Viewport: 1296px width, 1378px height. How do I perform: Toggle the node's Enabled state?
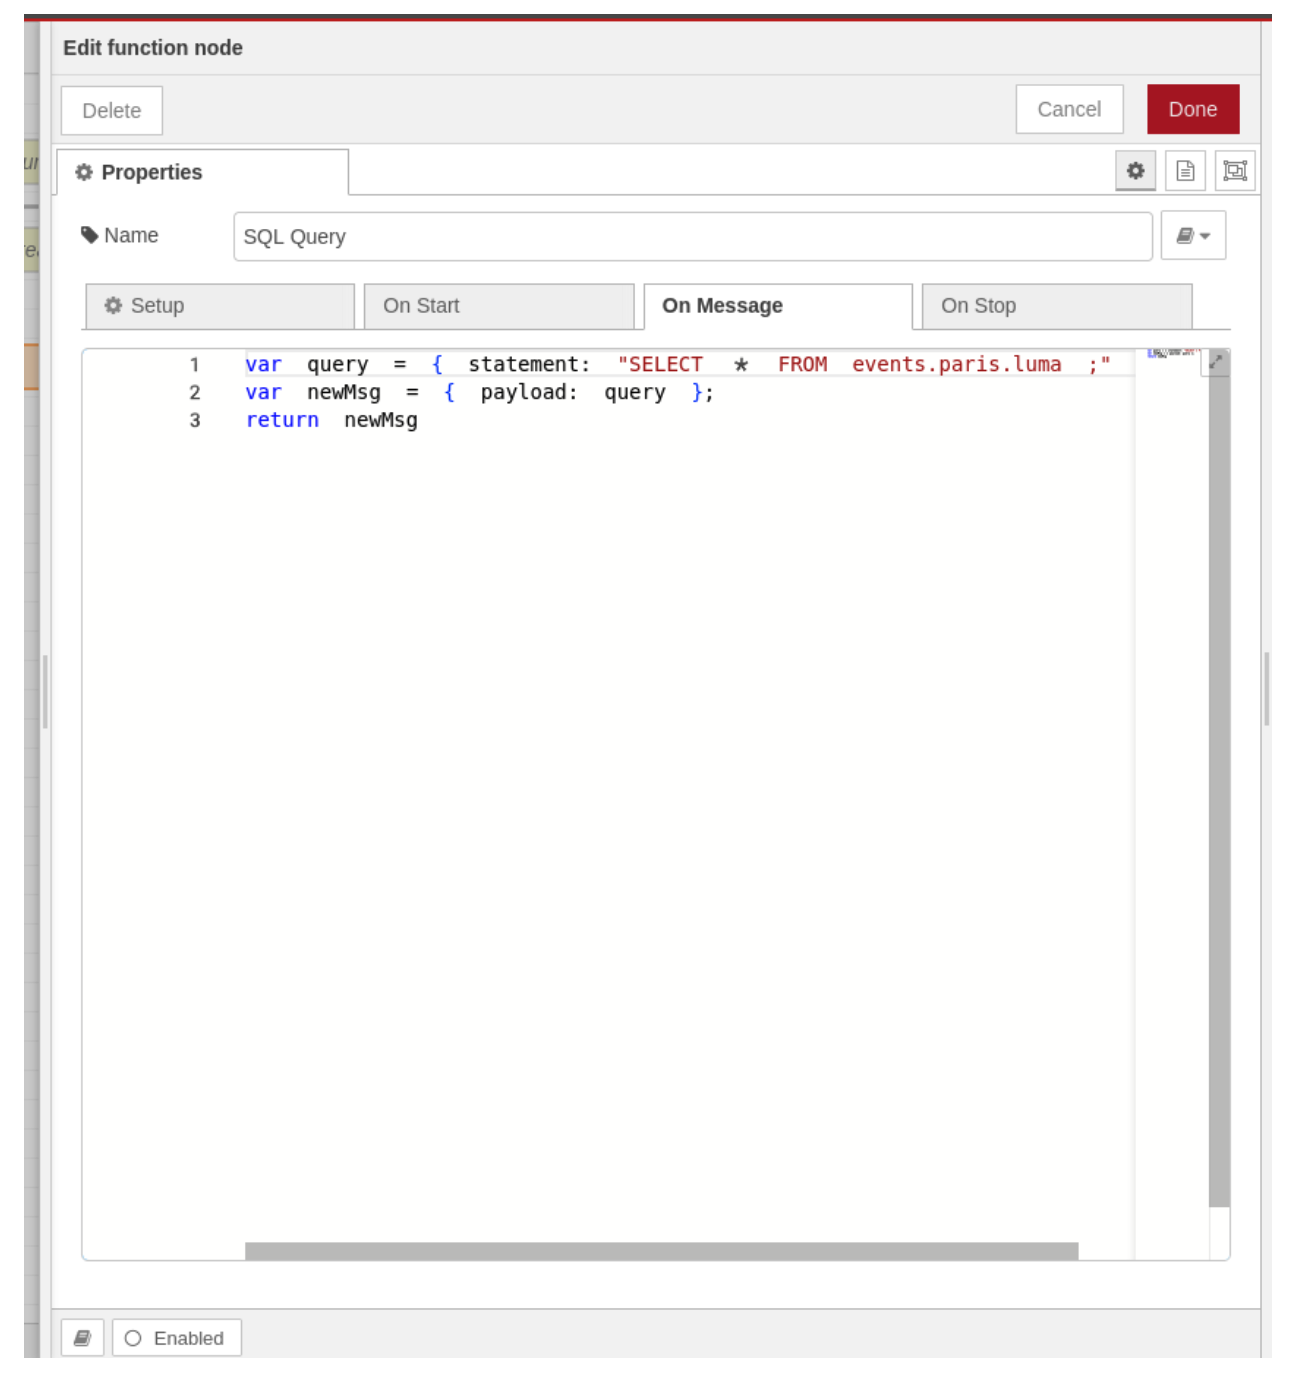tap(177, 1338)
